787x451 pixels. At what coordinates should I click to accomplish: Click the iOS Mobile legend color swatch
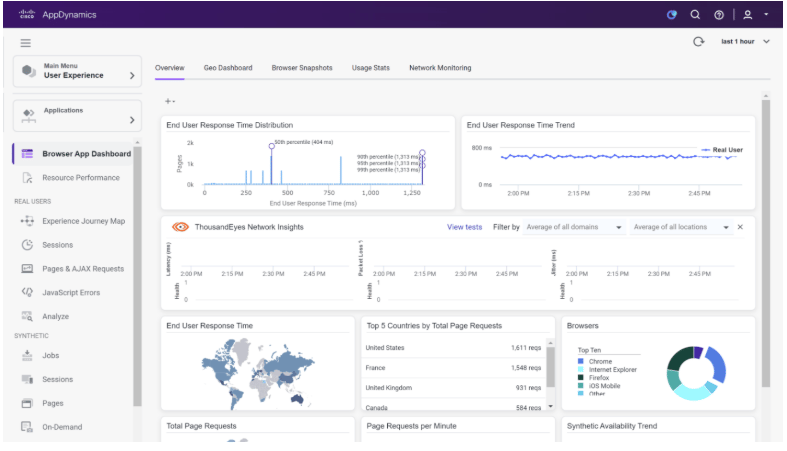tap(581, 386)
